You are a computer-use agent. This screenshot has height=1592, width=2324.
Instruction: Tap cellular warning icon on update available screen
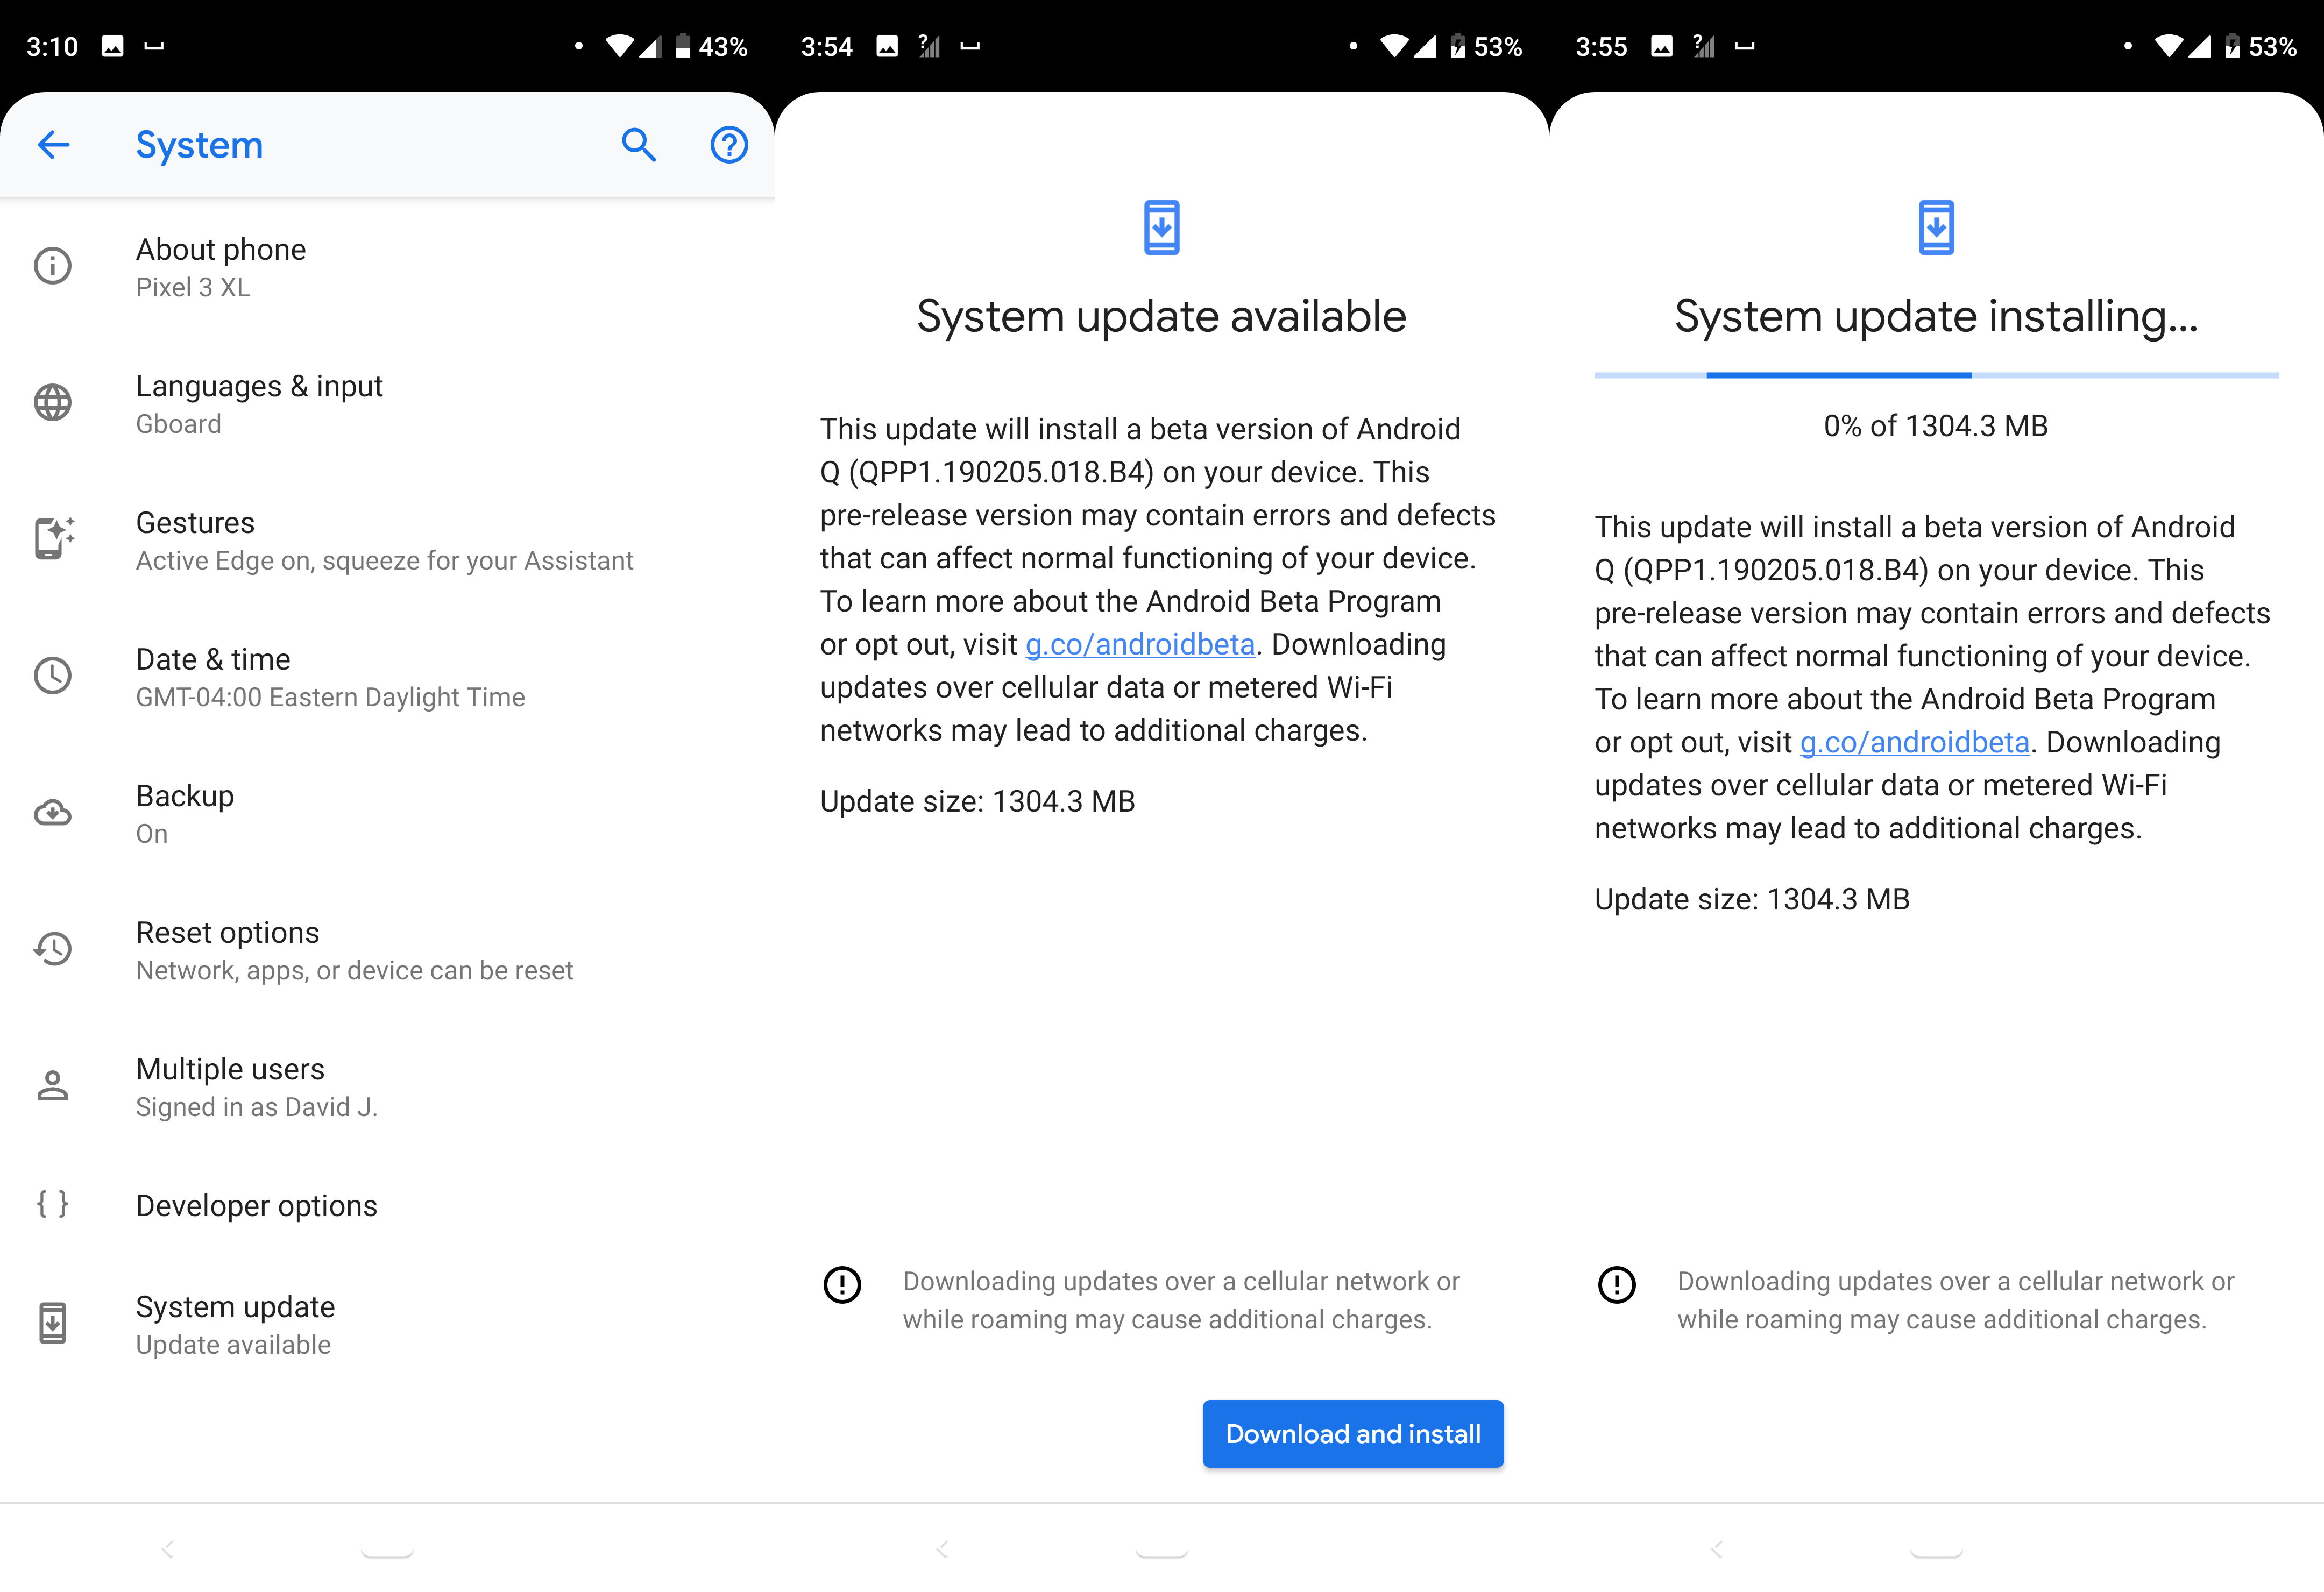pos(842,1284)
